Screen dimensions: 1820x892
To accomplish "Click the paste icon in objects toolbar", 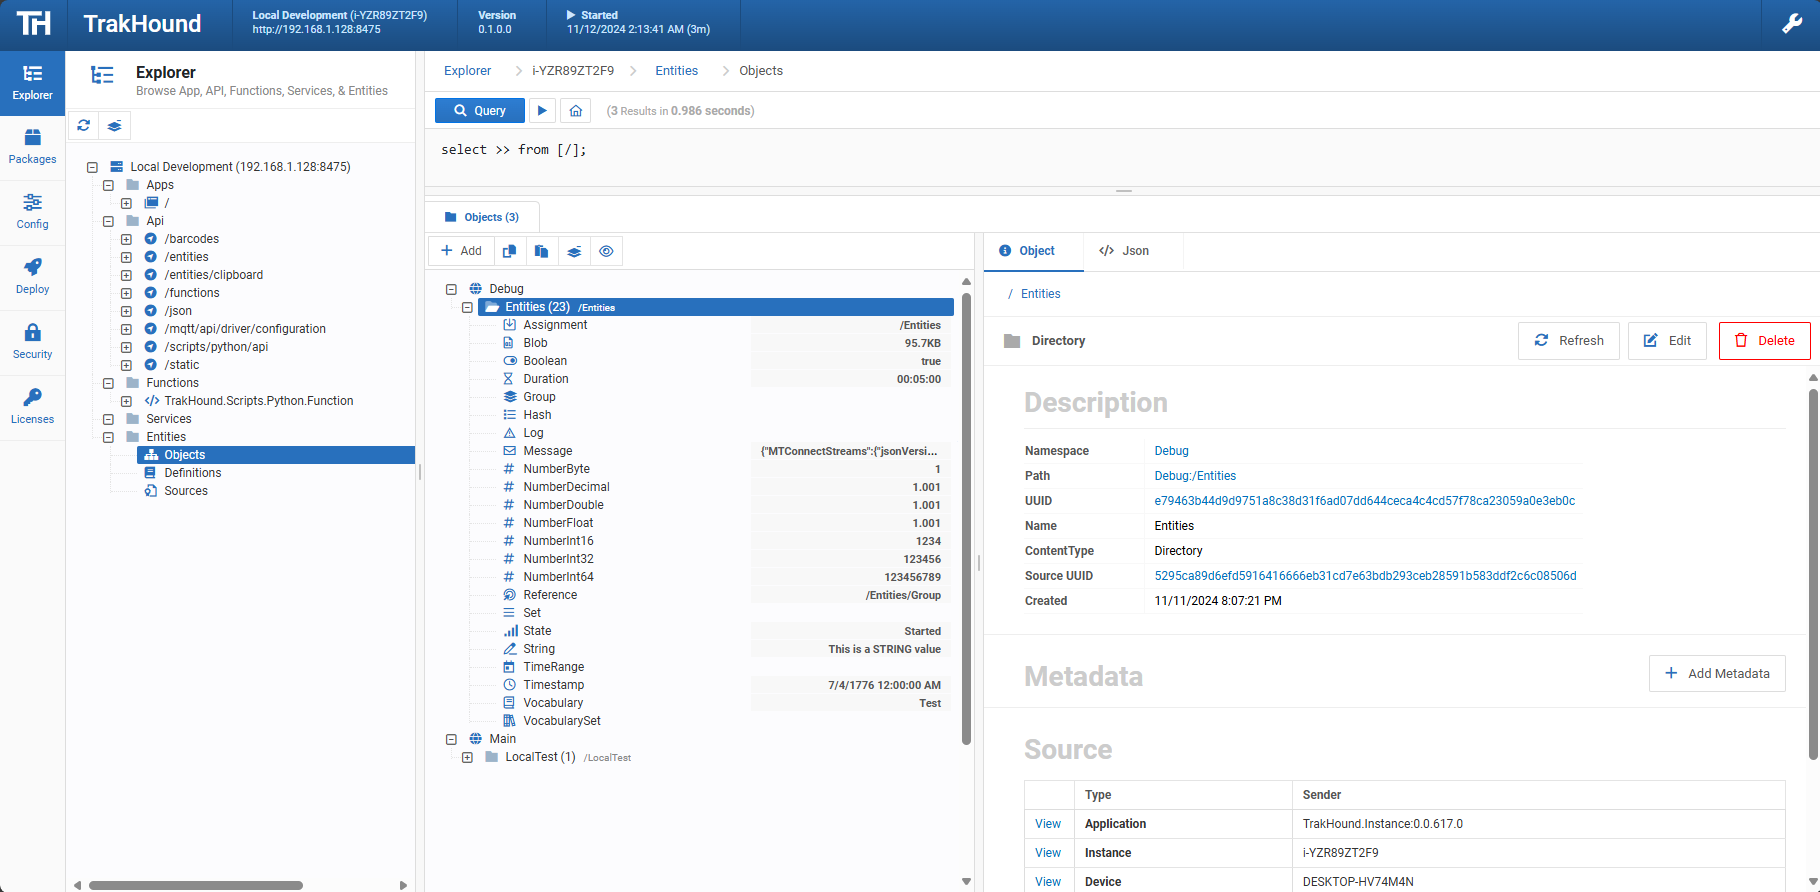I will point(541,251).
